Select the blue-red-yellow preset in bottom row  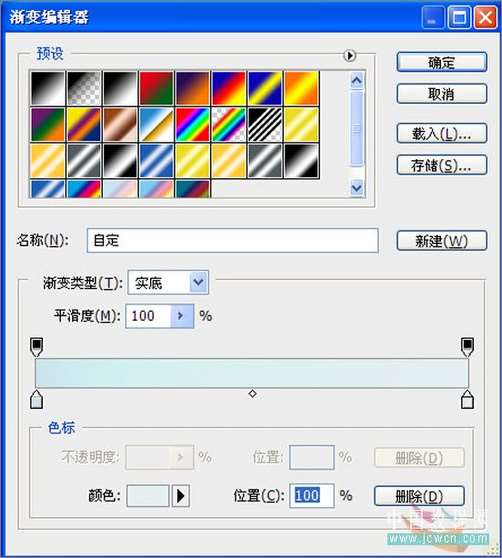pos(84,189)
